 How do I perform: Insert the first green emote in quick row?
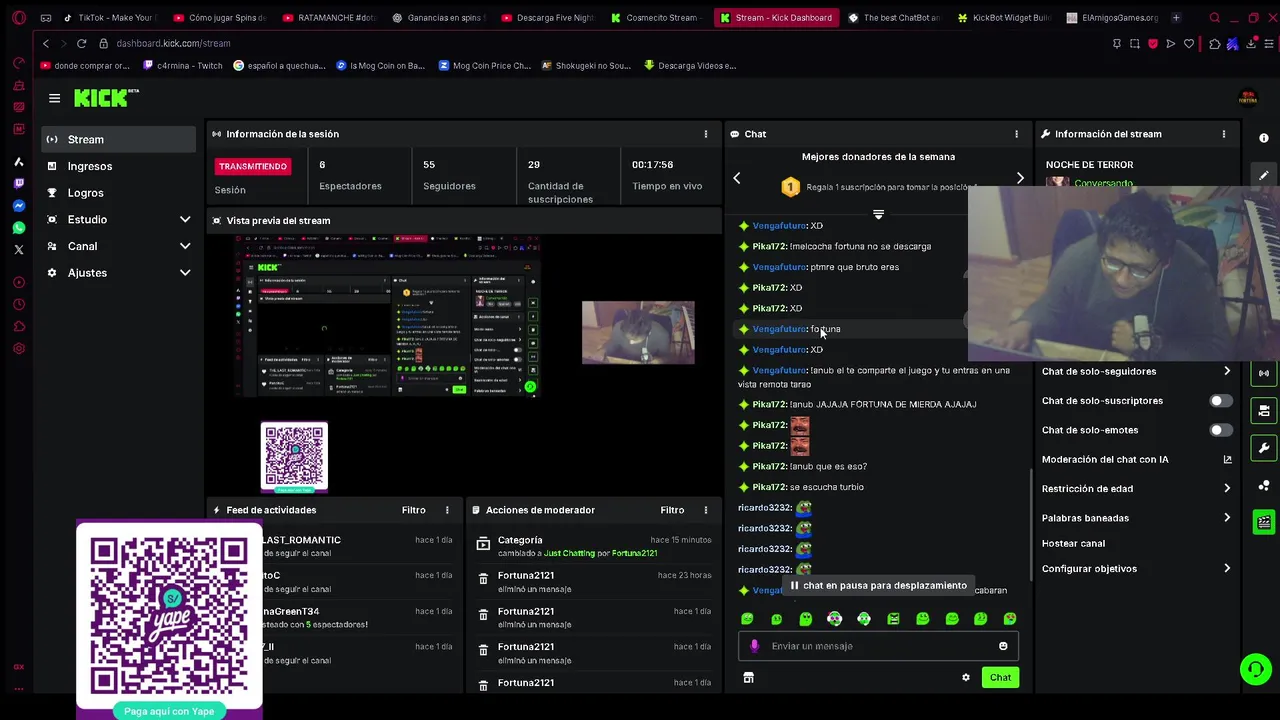point(747,619)
